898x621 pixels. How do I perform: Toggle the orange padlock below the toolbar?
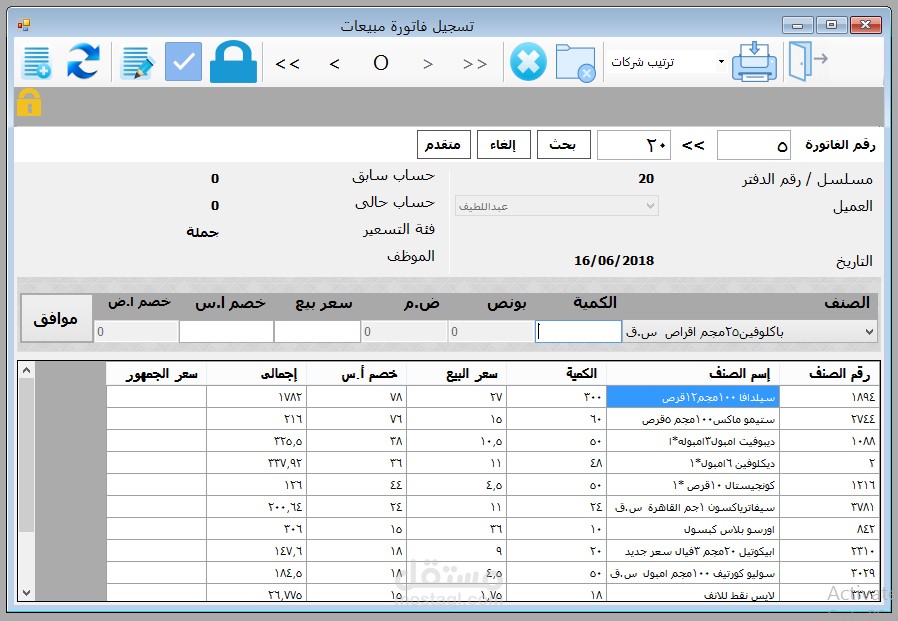[28, 104]
